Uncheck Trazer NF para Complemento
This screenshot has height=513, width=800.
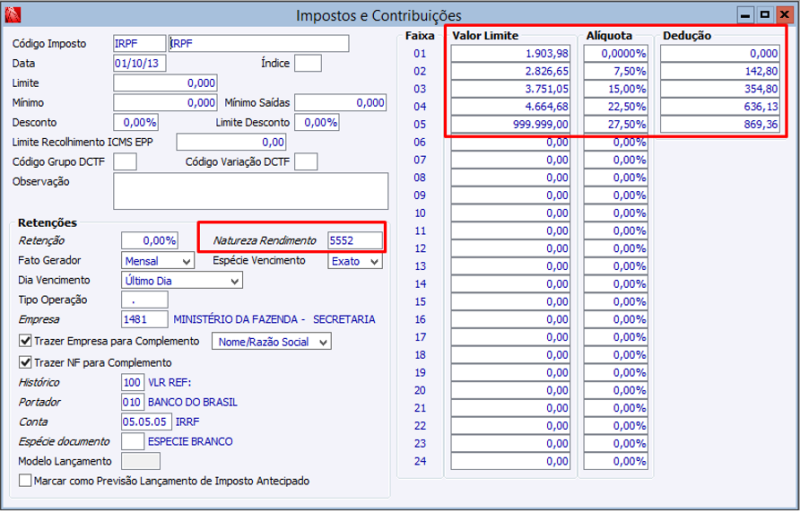point(25,362)
